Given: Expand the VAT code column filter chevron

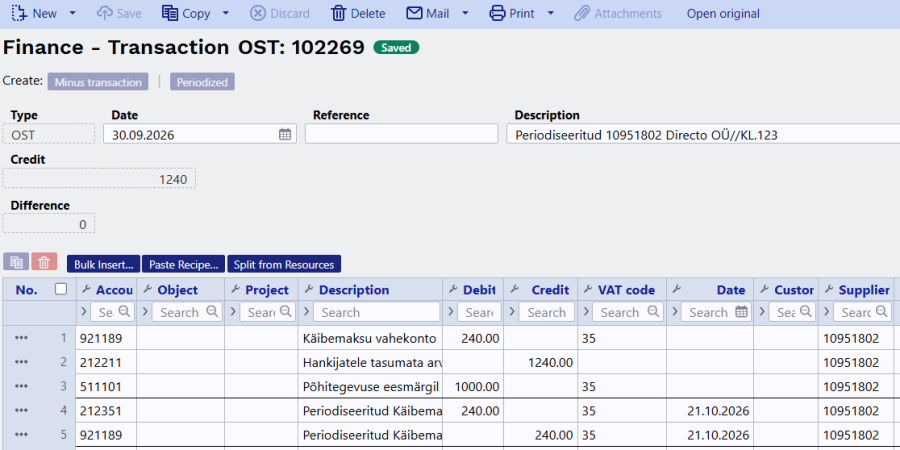Looking at the screenshot, I should 586,312.
